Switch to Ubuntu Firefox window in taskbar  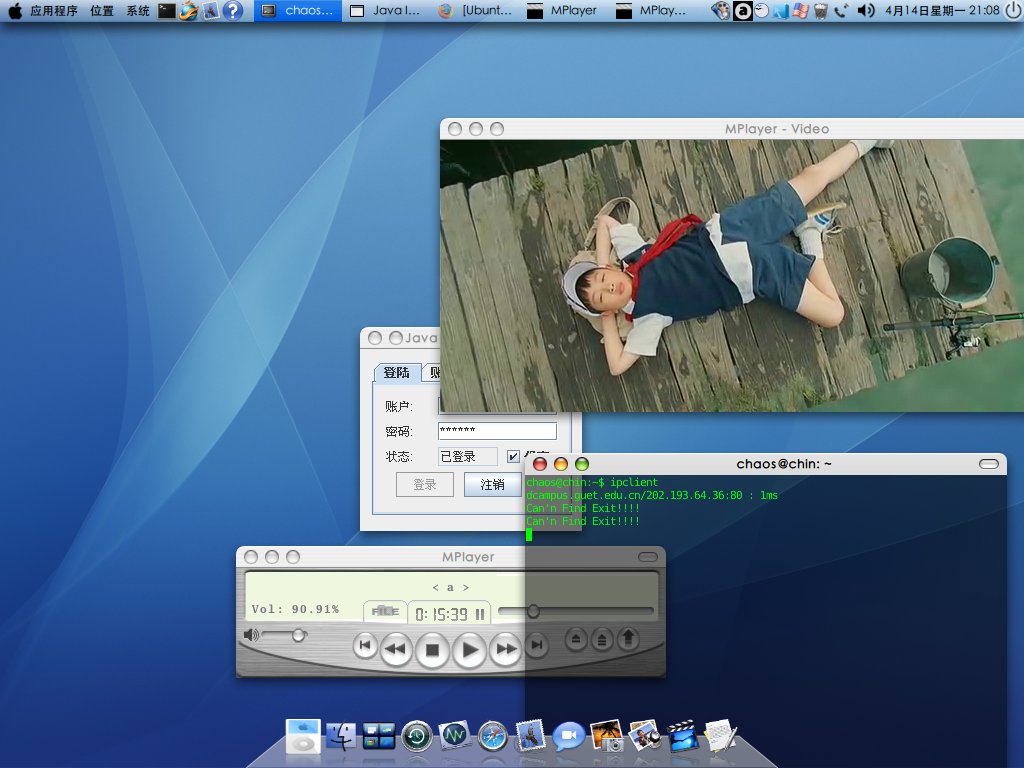[x=475, y=10]
